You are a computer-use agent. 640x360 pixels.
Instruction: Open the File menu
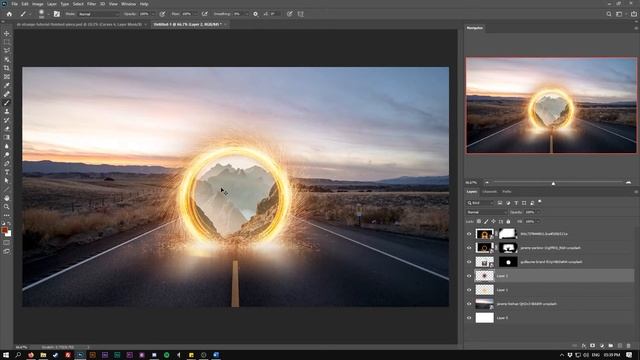point(14,4)
